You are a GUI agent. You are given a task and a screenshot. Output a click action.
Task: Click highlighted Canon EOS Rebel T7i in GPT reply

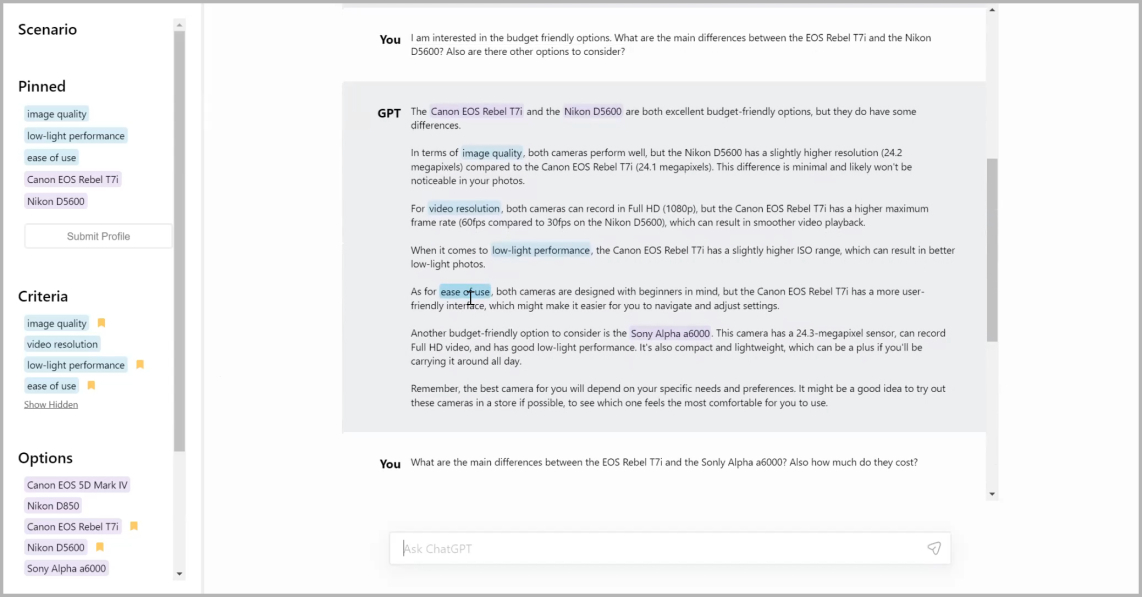click(476, 111)
